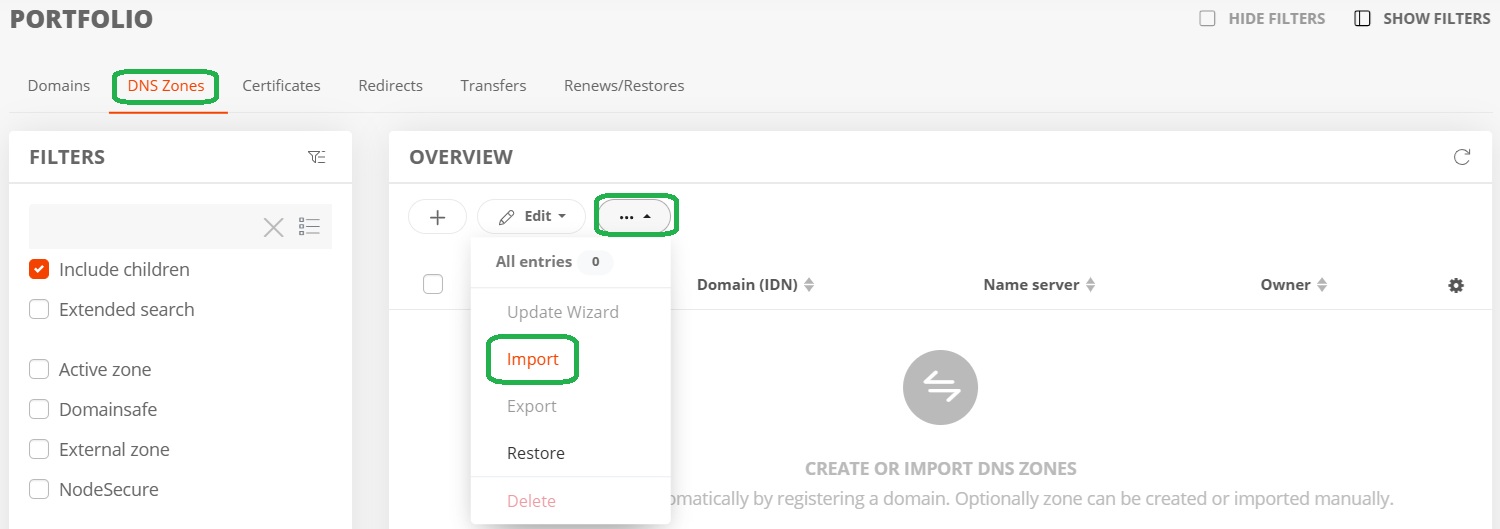Open the column settings gear icon
Screen dimensions: 1500x529
pos(1456,285)
